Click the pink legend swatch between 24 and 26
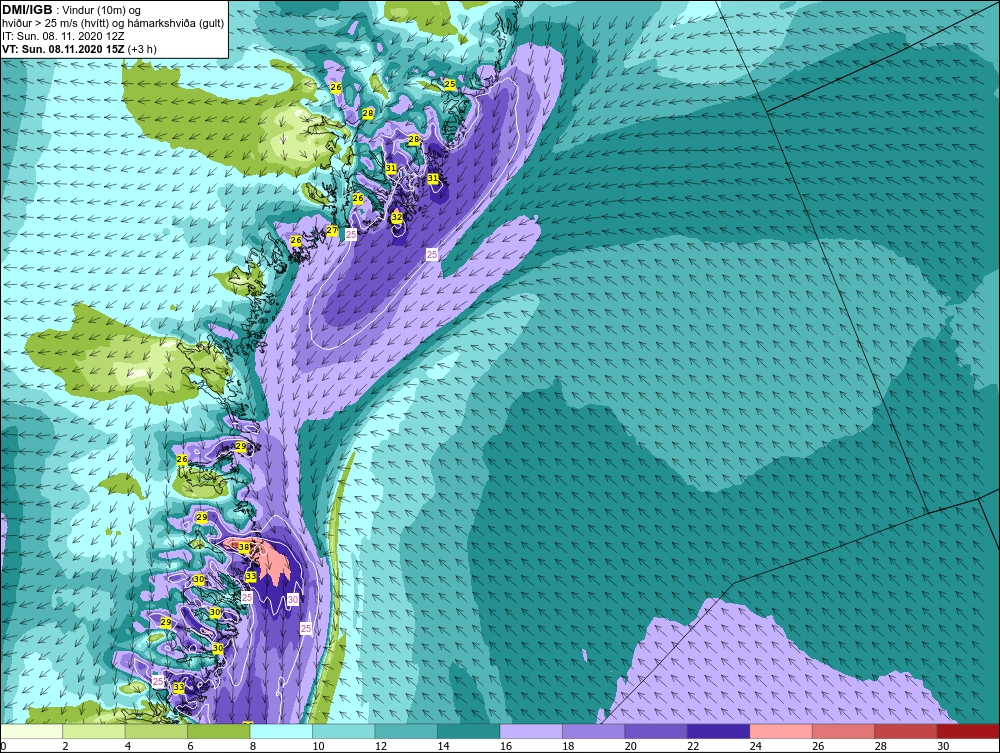1000x753 pixels. click(x=781, y=731)
